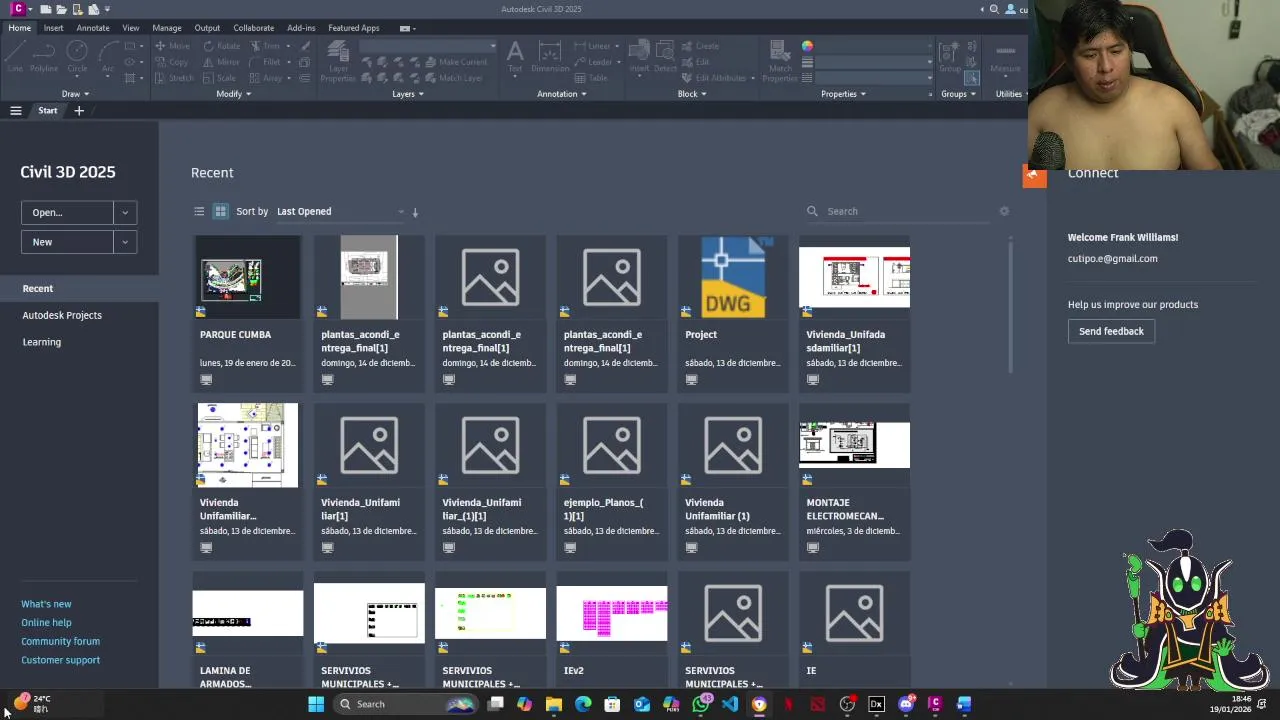Add a new drawing tab with plus
Viewport: 1280px width, 720px height.
pyautogui.click(x=79, y=111)
